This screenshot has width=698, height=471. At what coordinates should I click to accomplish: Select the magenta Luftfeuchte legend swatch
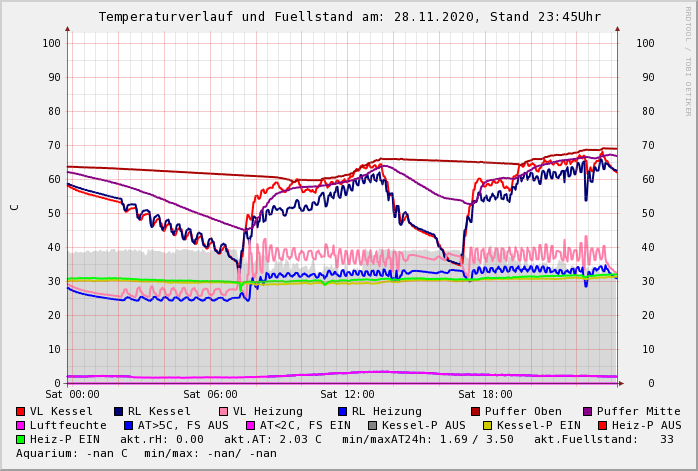(21, 425)
